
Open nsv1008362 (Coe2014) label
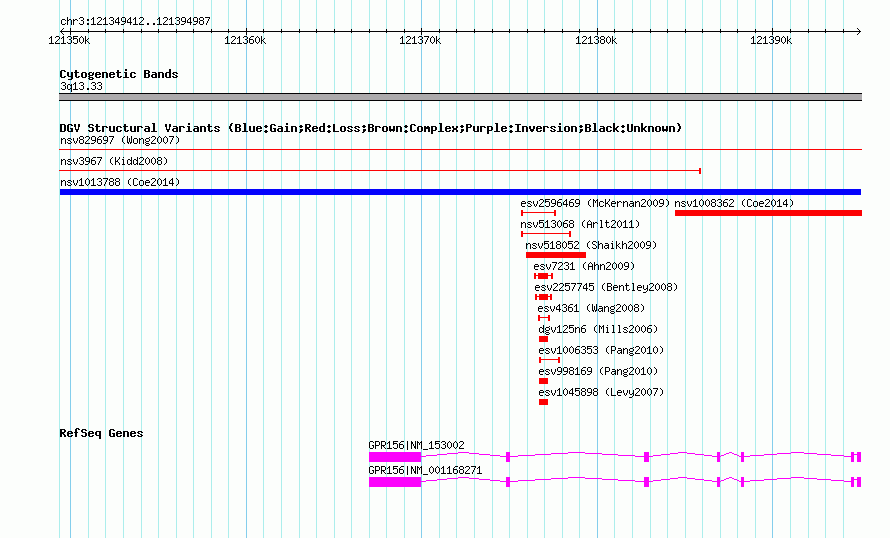(x=734, y=203)
